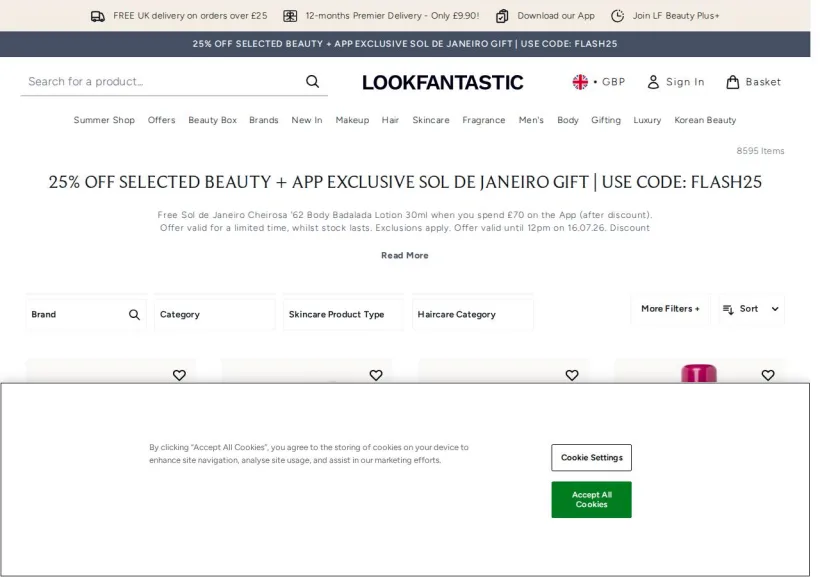Click the fourth product pink bottle thumbnail

[x=699, y=374]
